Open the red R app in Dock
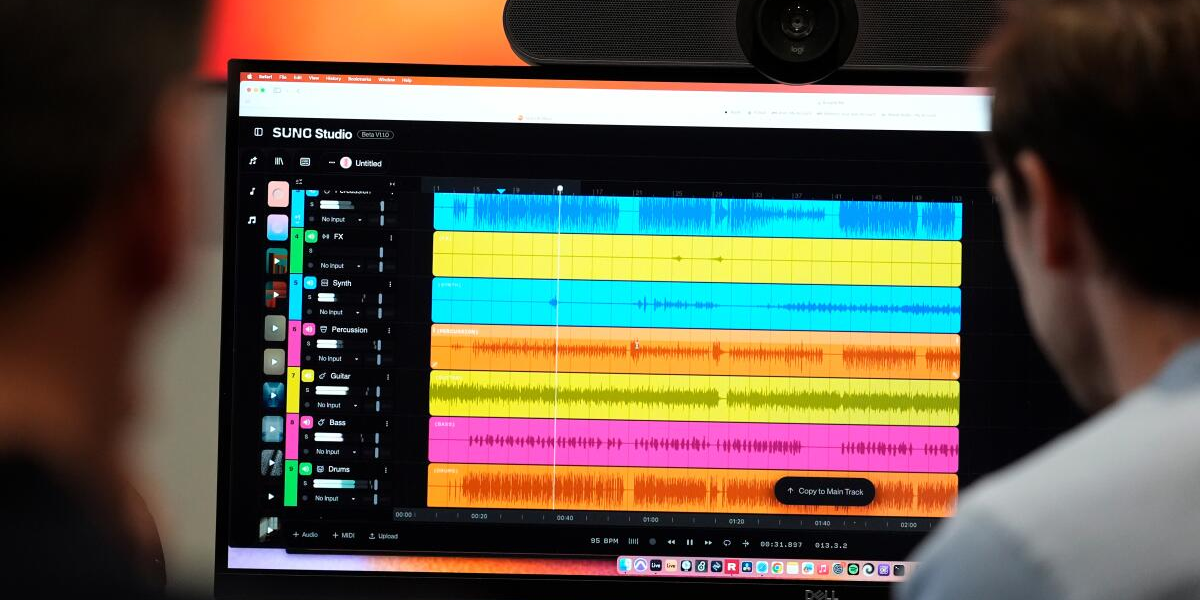Viewport: 1200px width, 600px height. (x=732, y=567)
